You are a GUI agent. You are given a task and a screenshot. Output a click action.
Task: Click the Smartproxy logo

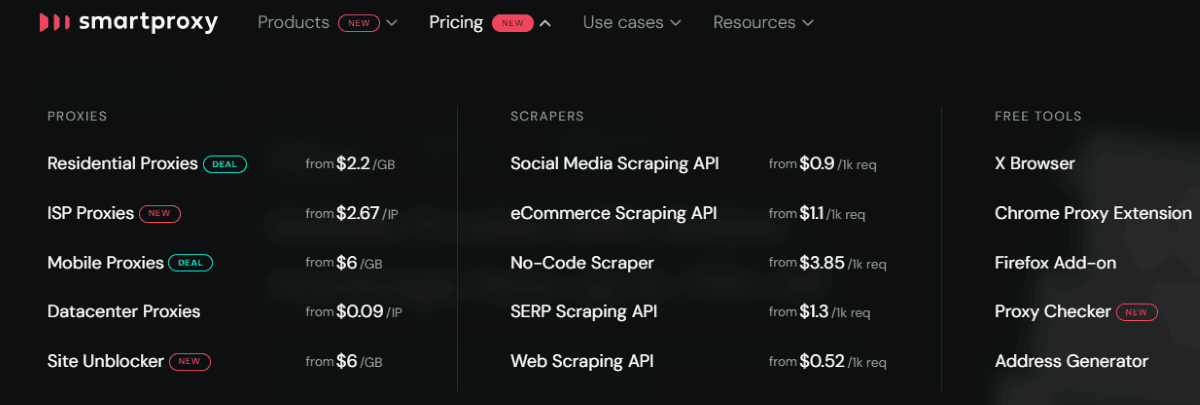[127, 22]
